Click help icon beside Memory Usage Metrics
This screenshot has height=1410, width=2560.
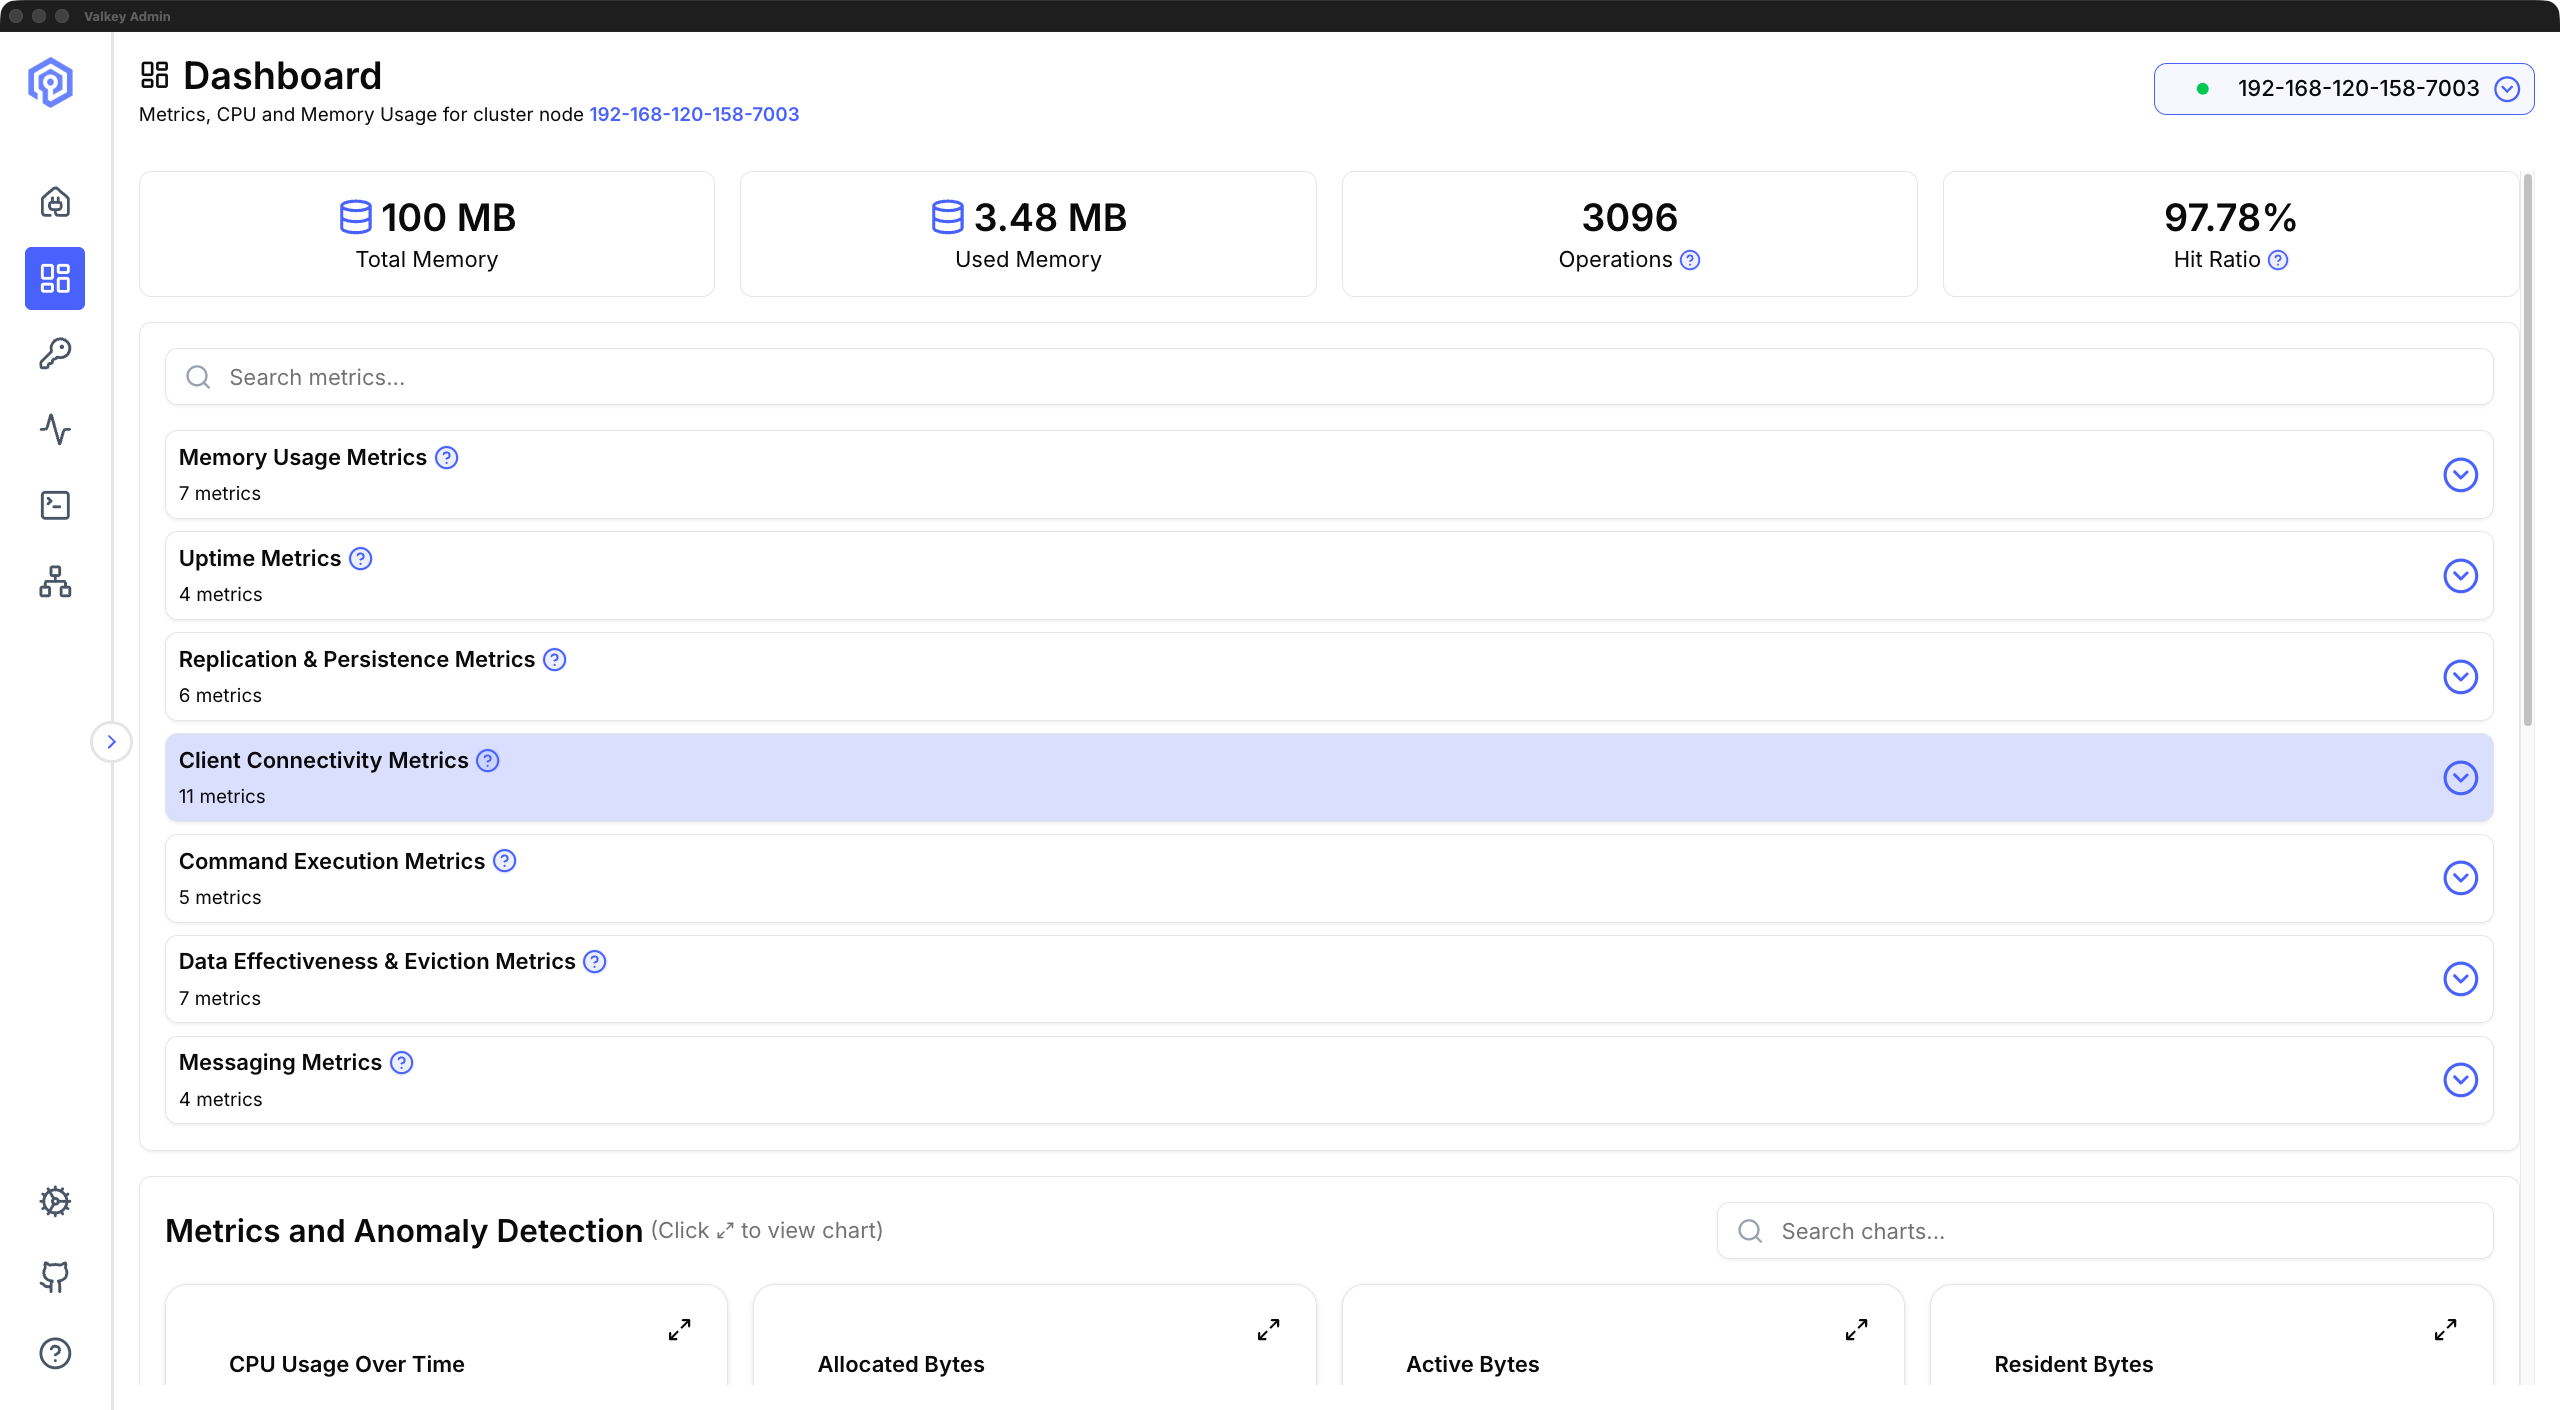(447, 458)
